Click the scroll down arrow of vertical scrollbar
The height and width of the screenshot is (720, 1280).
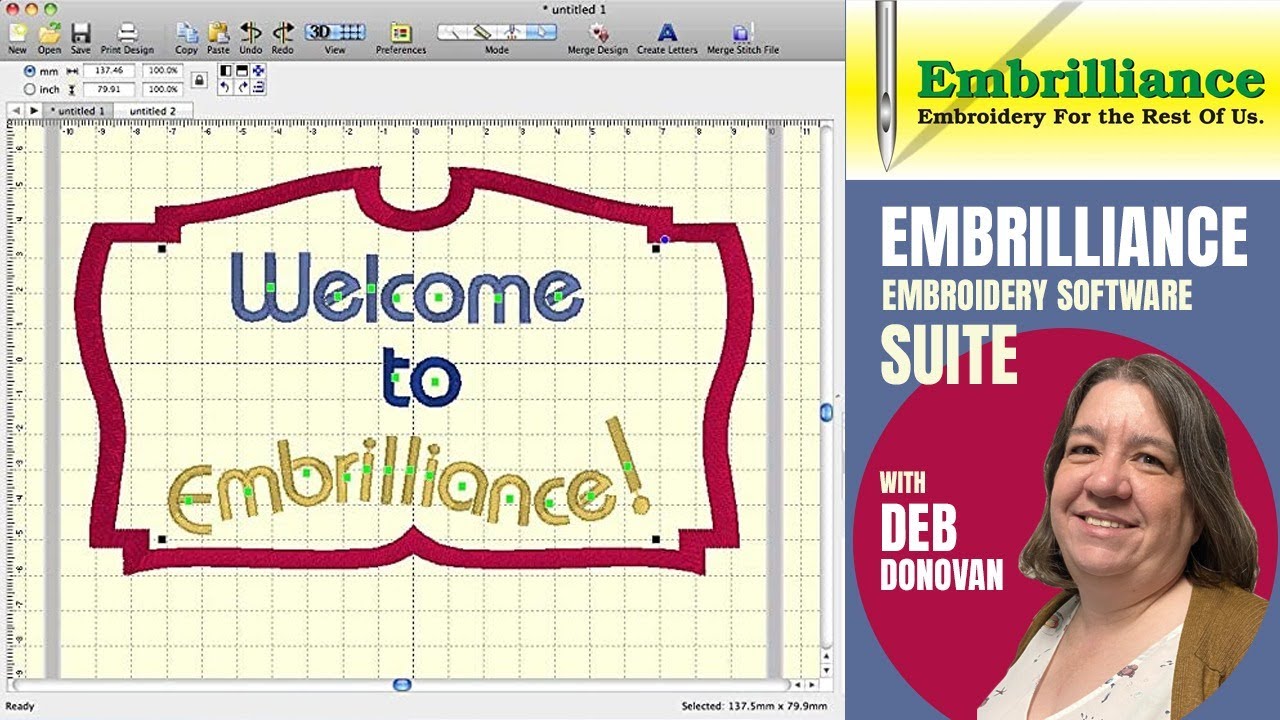826,668
